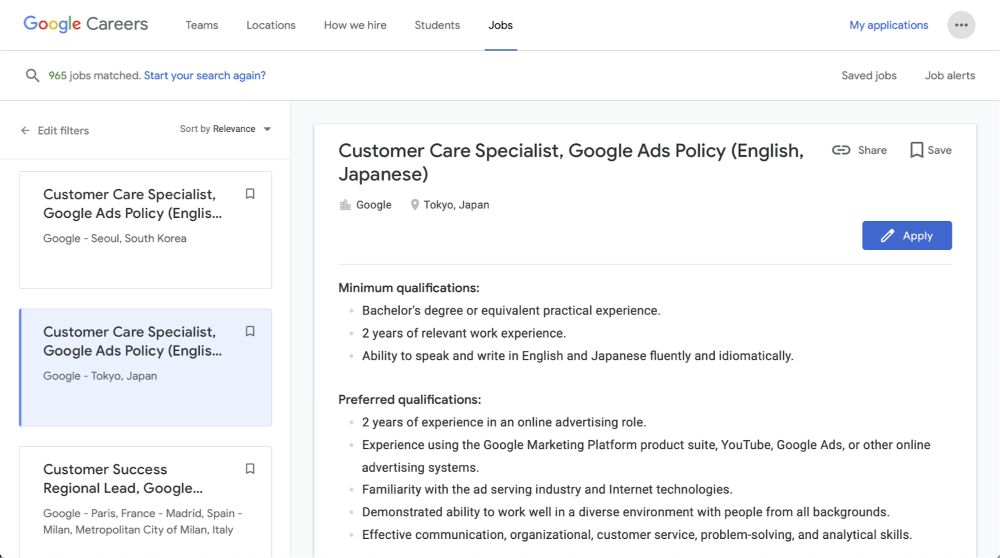Open the Students nav item
The width and height of the screenshot is (1000, 558).
[437, 25]
